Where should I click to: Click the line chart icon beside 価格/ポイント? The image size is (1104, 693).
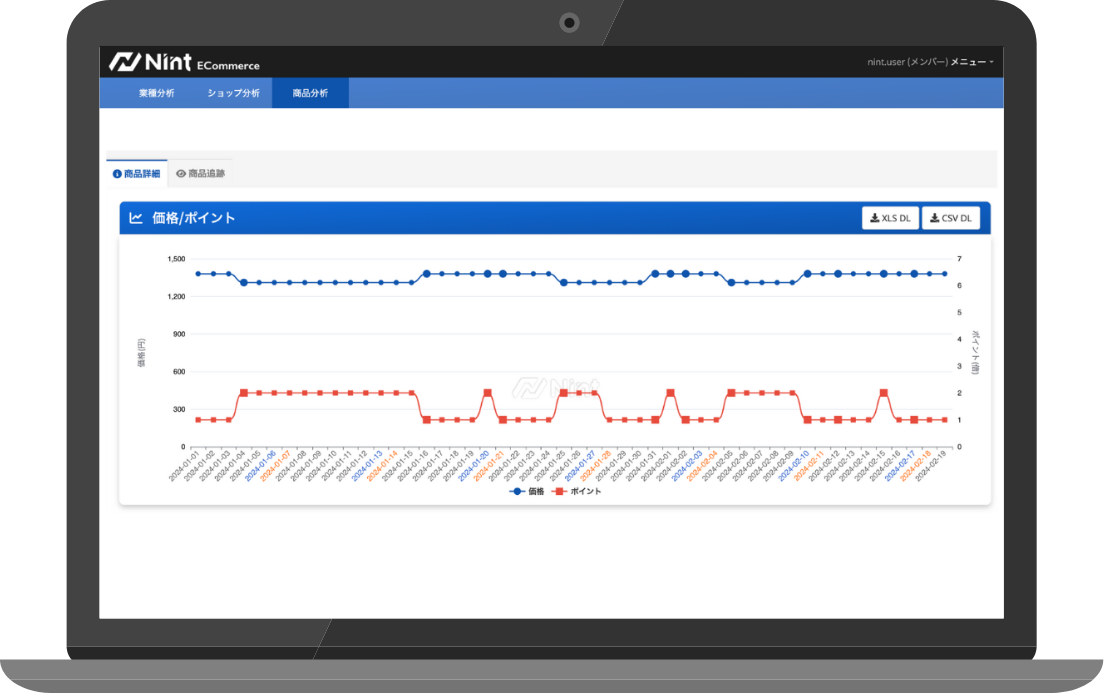(136, 218)
